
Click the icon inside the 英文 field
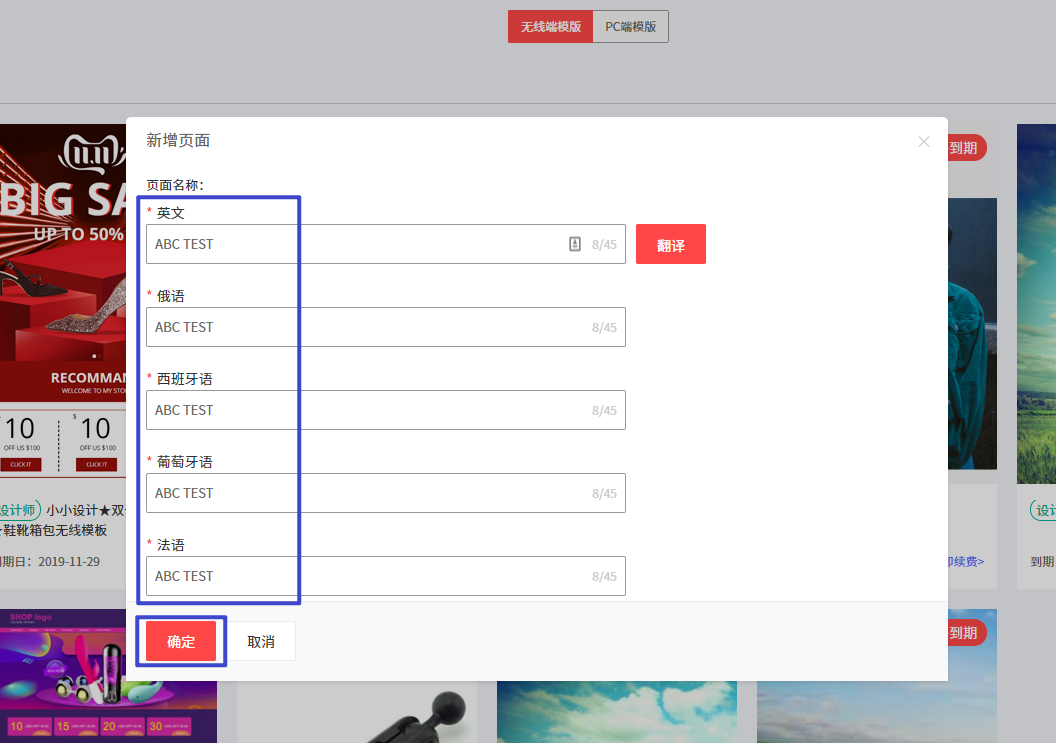(574, 244)
